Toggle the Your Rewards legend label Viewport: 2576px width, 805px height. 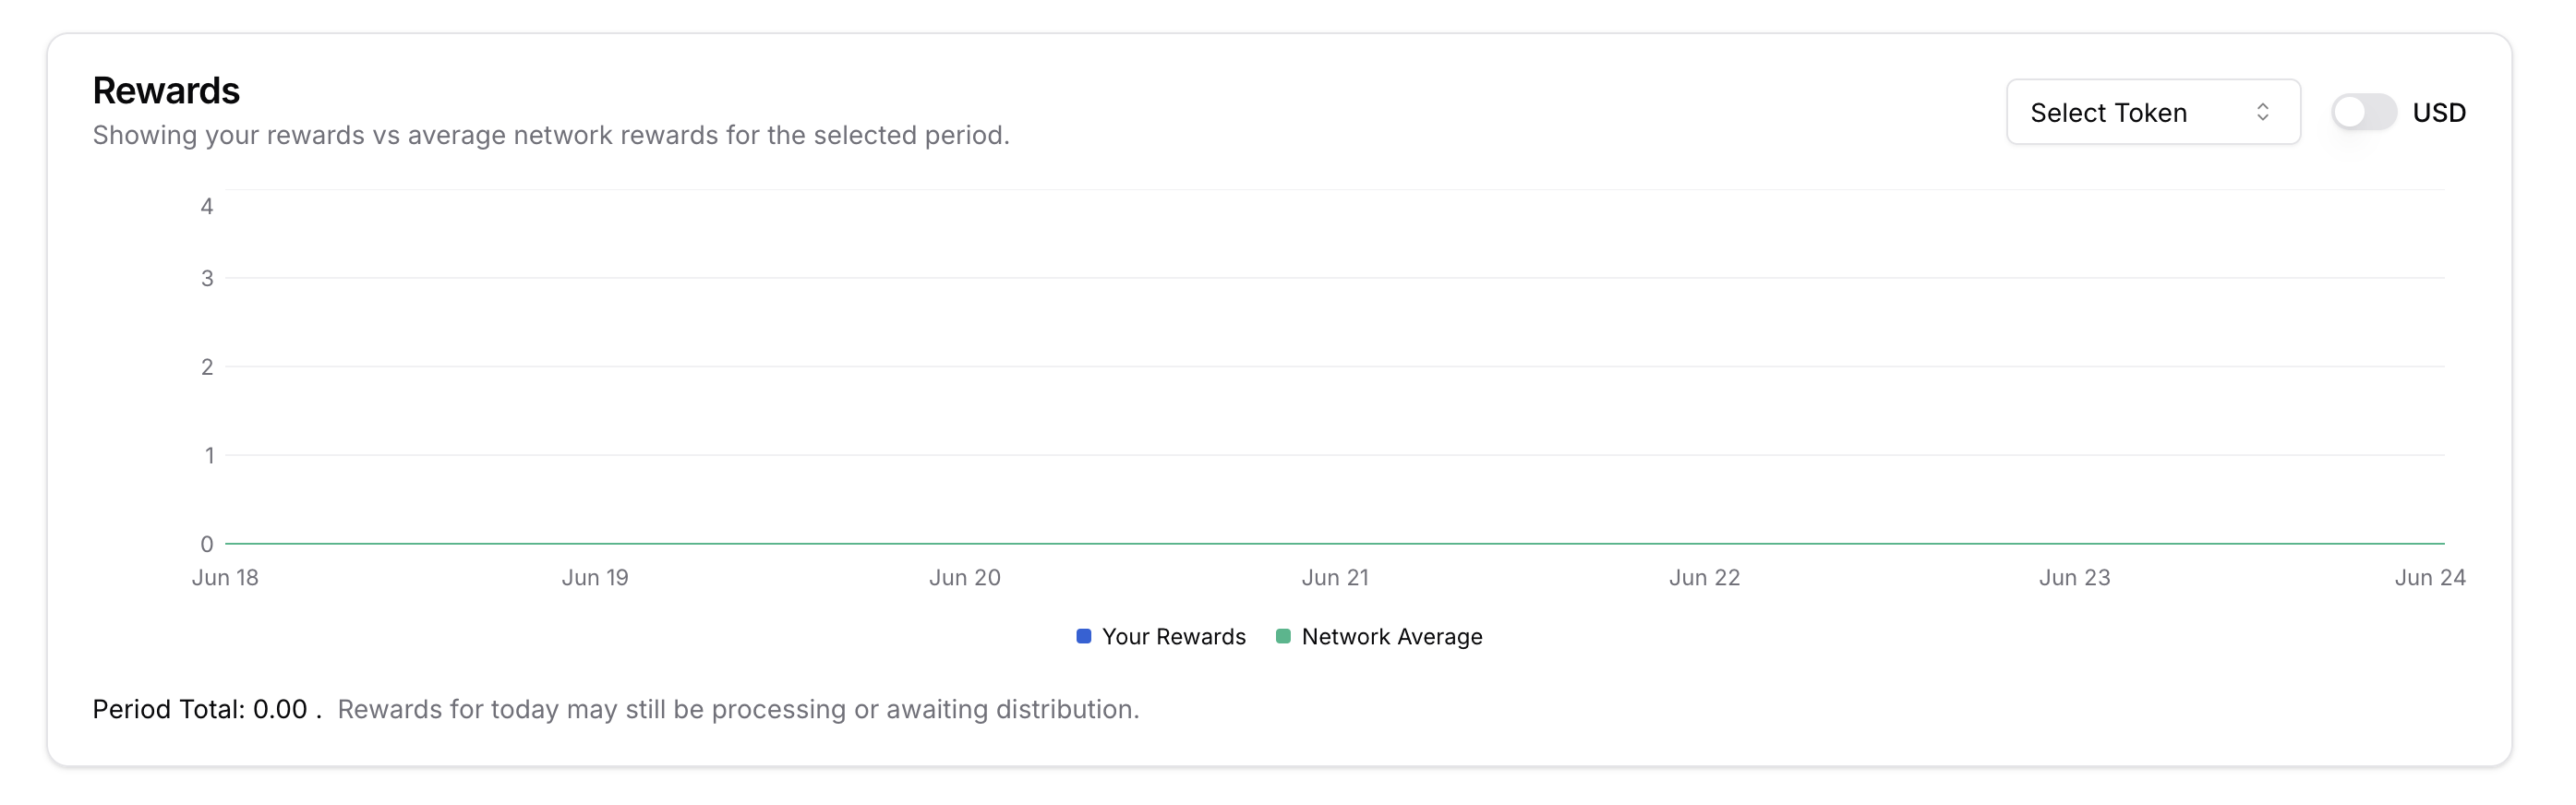(1173, 637)
